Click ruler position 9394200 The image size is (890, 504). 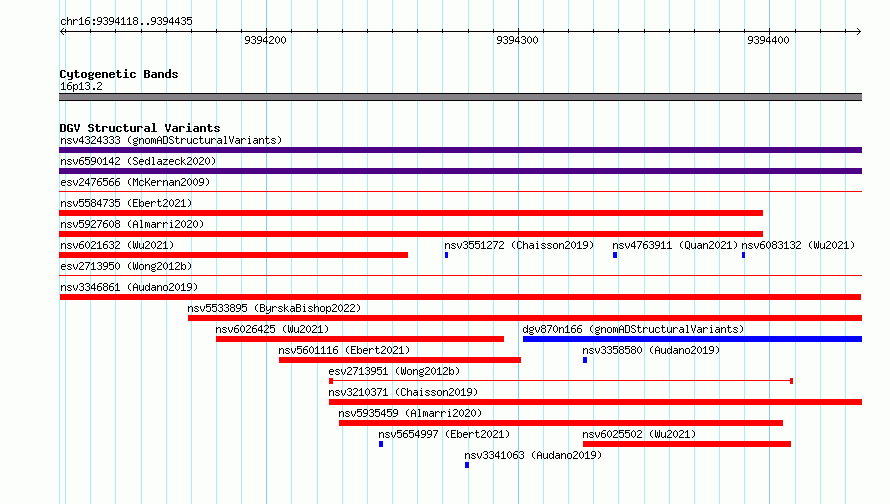coord(265,40)
